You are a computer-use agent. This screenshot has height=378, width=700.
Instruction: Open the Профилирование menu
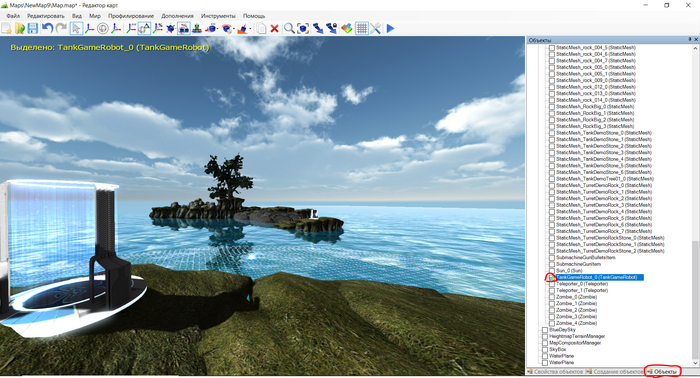[131, 16]
